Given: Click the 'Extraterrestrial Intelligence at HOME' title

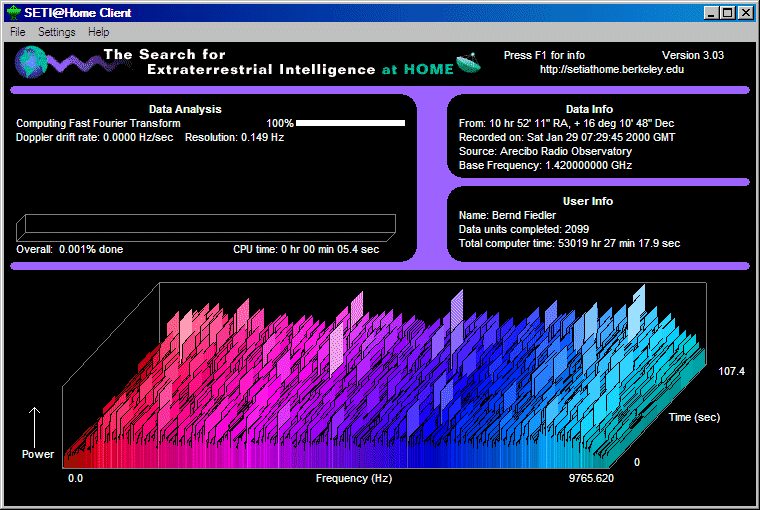Looking at the screenshot, I should (x=301, y=70).
